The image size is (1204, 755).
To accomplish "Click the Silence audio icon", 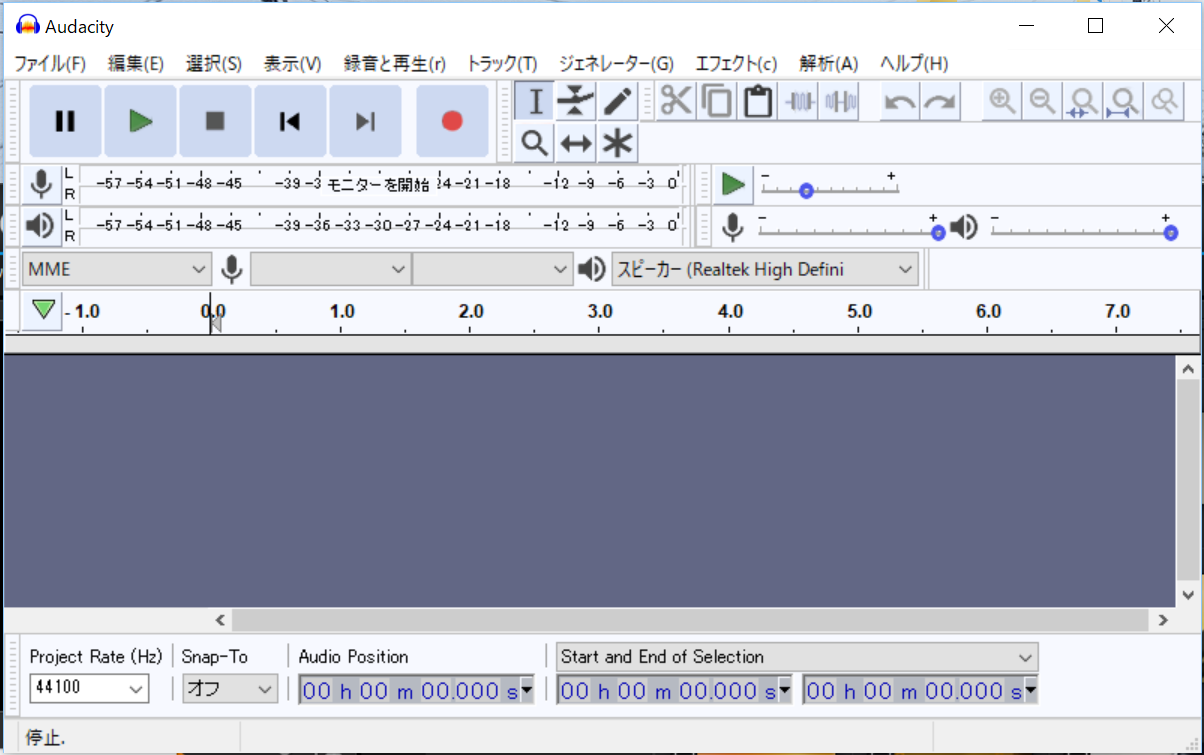I will point(840,101).
